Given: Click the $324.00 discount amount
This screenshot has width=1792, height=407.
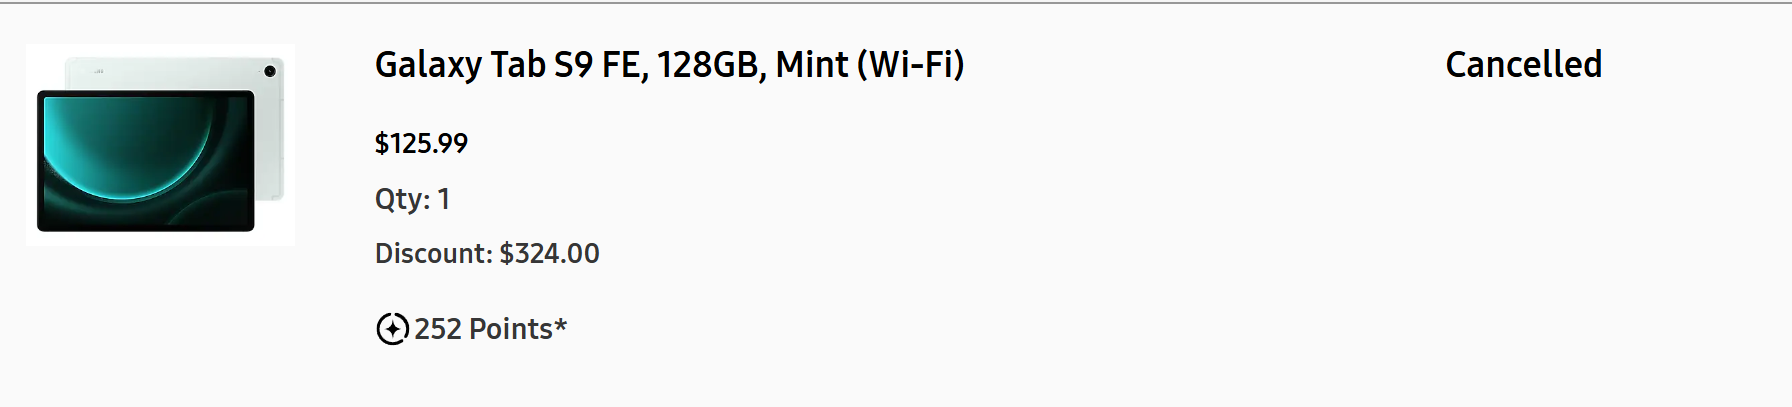Looking at the screenshot, I should pyautogui.click(x=549, y=254).
